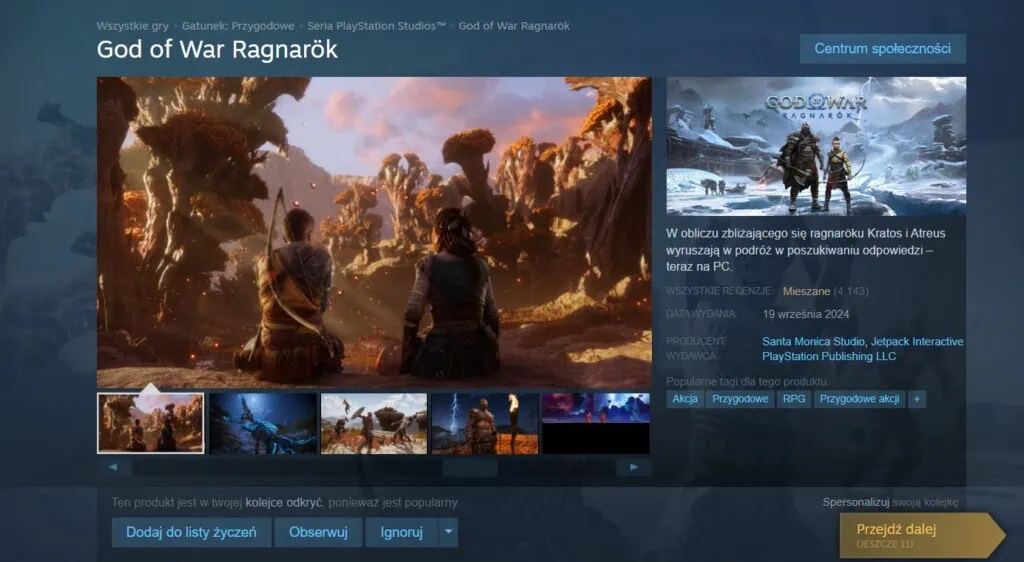Expand the Ignoruj dropdown arrow
1024x562 pixels.
pos(449,533)
